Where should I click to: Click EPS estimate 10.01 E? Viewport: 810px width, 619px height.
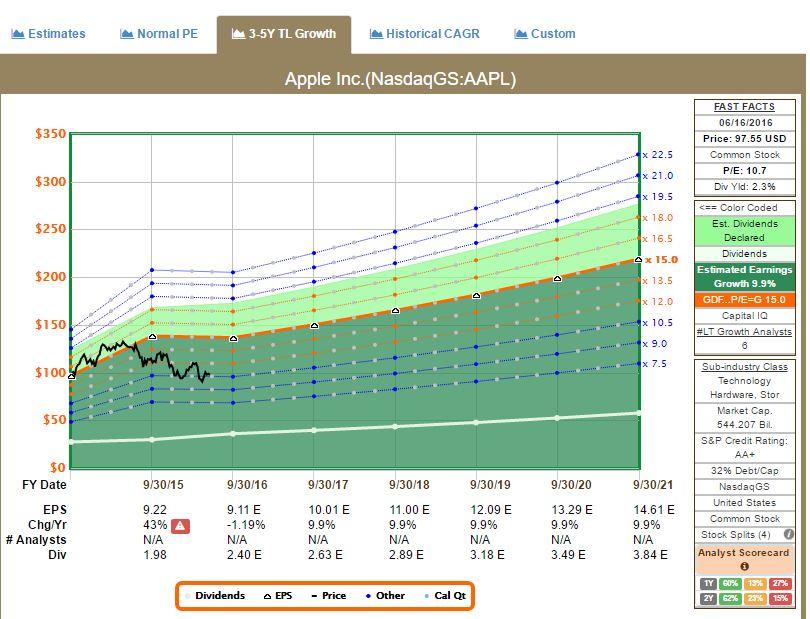coord(329,510)
